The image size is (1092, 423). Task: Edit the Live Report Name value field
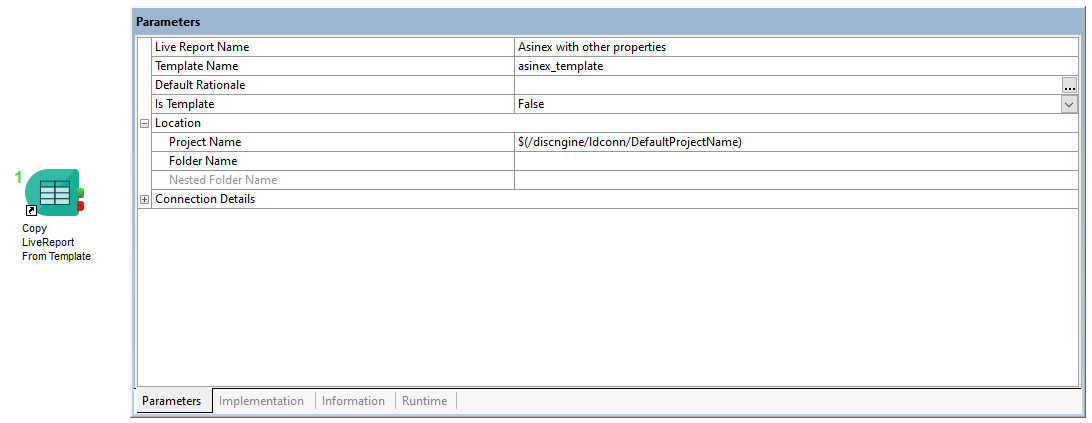point(796,47)
